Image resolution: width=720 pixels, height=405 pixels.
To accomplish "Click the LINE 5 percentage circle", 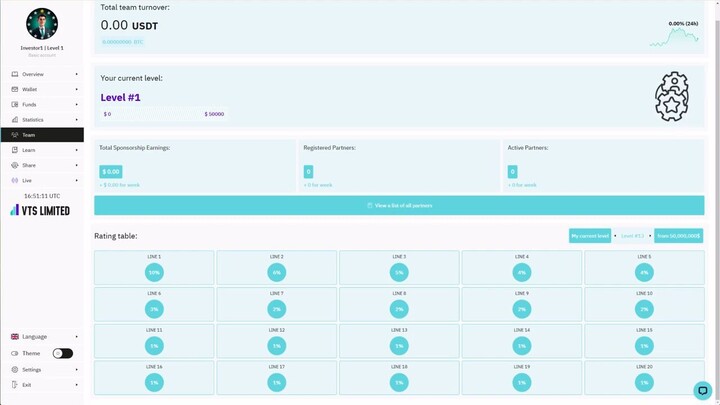I will point(644,272).
